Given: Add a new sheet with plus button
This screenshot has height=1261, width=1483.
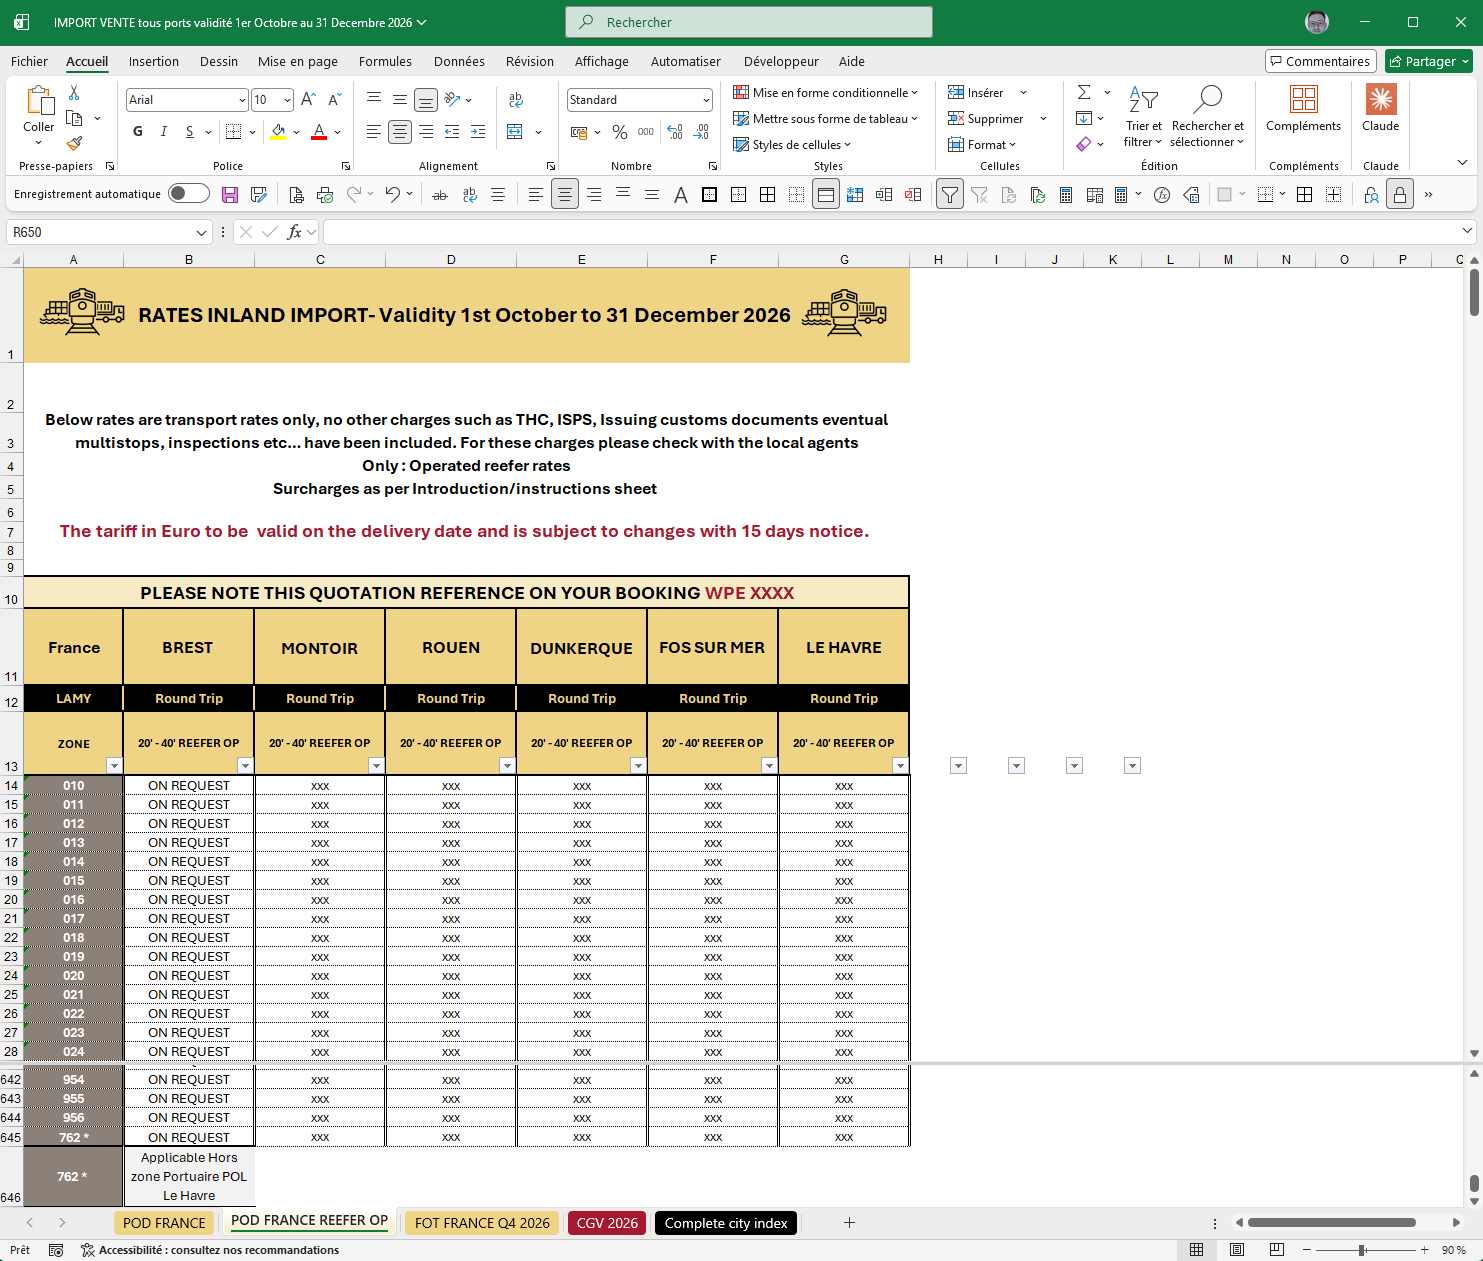Looking at the screenshot, I should [849, 1222].
